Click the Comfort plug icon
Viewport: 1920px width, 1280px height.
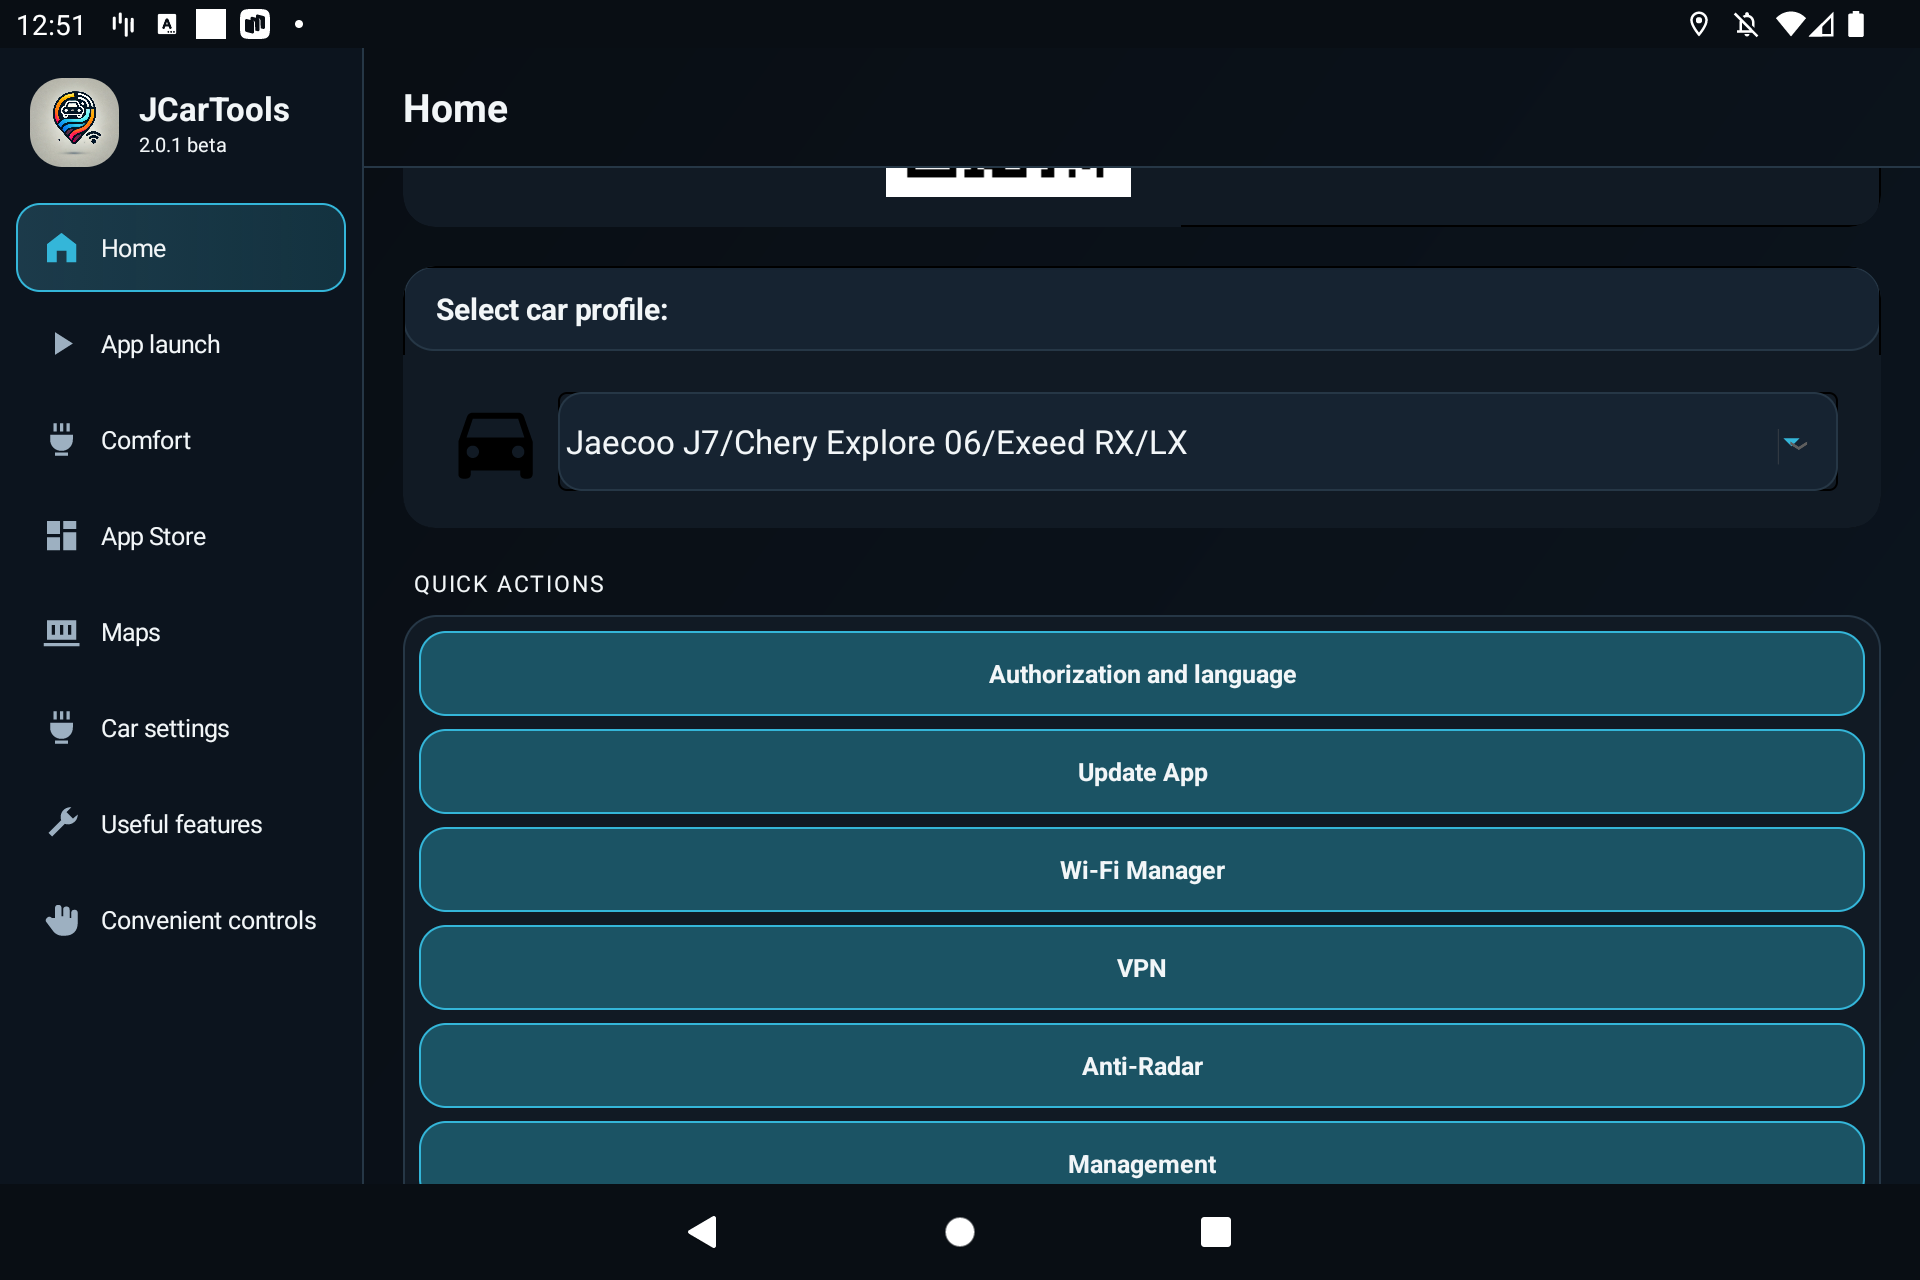pos(62,440)
